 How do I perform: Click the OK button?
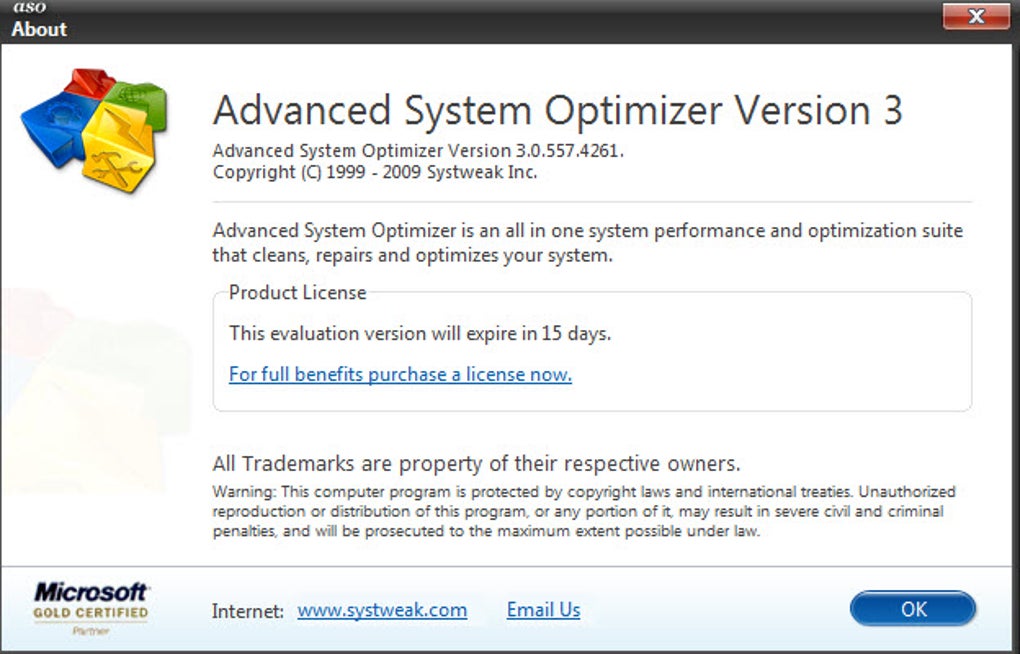pyautogui.click(x=913, y=609)
